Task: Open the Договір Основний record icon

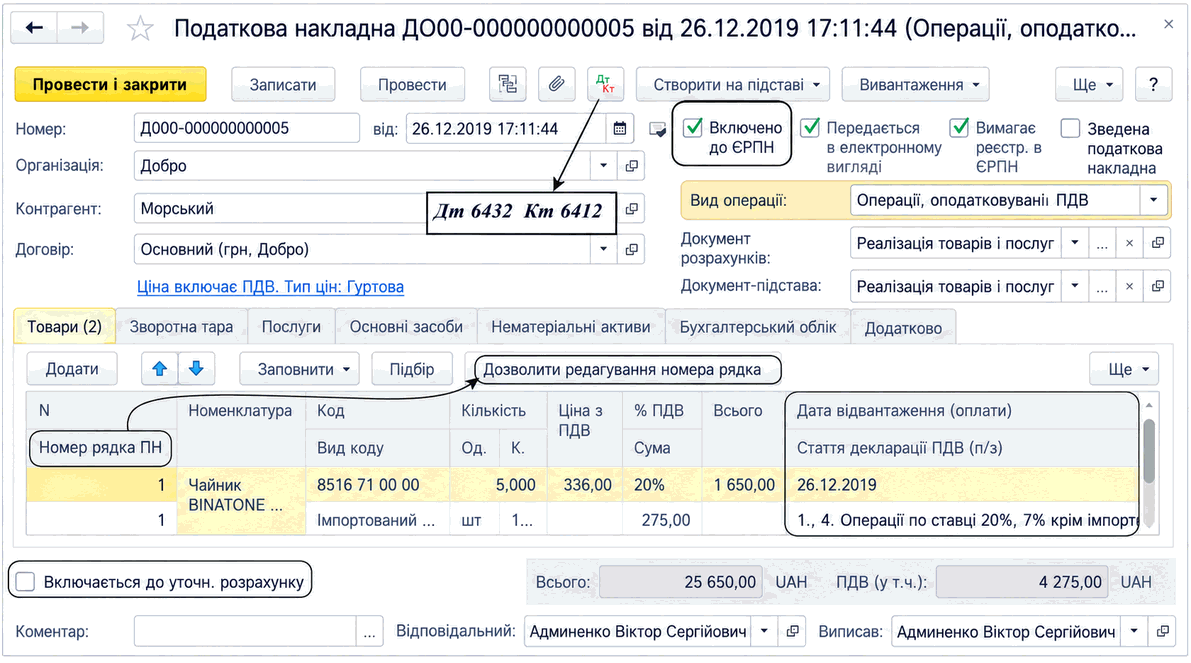Action: point(631,249)
